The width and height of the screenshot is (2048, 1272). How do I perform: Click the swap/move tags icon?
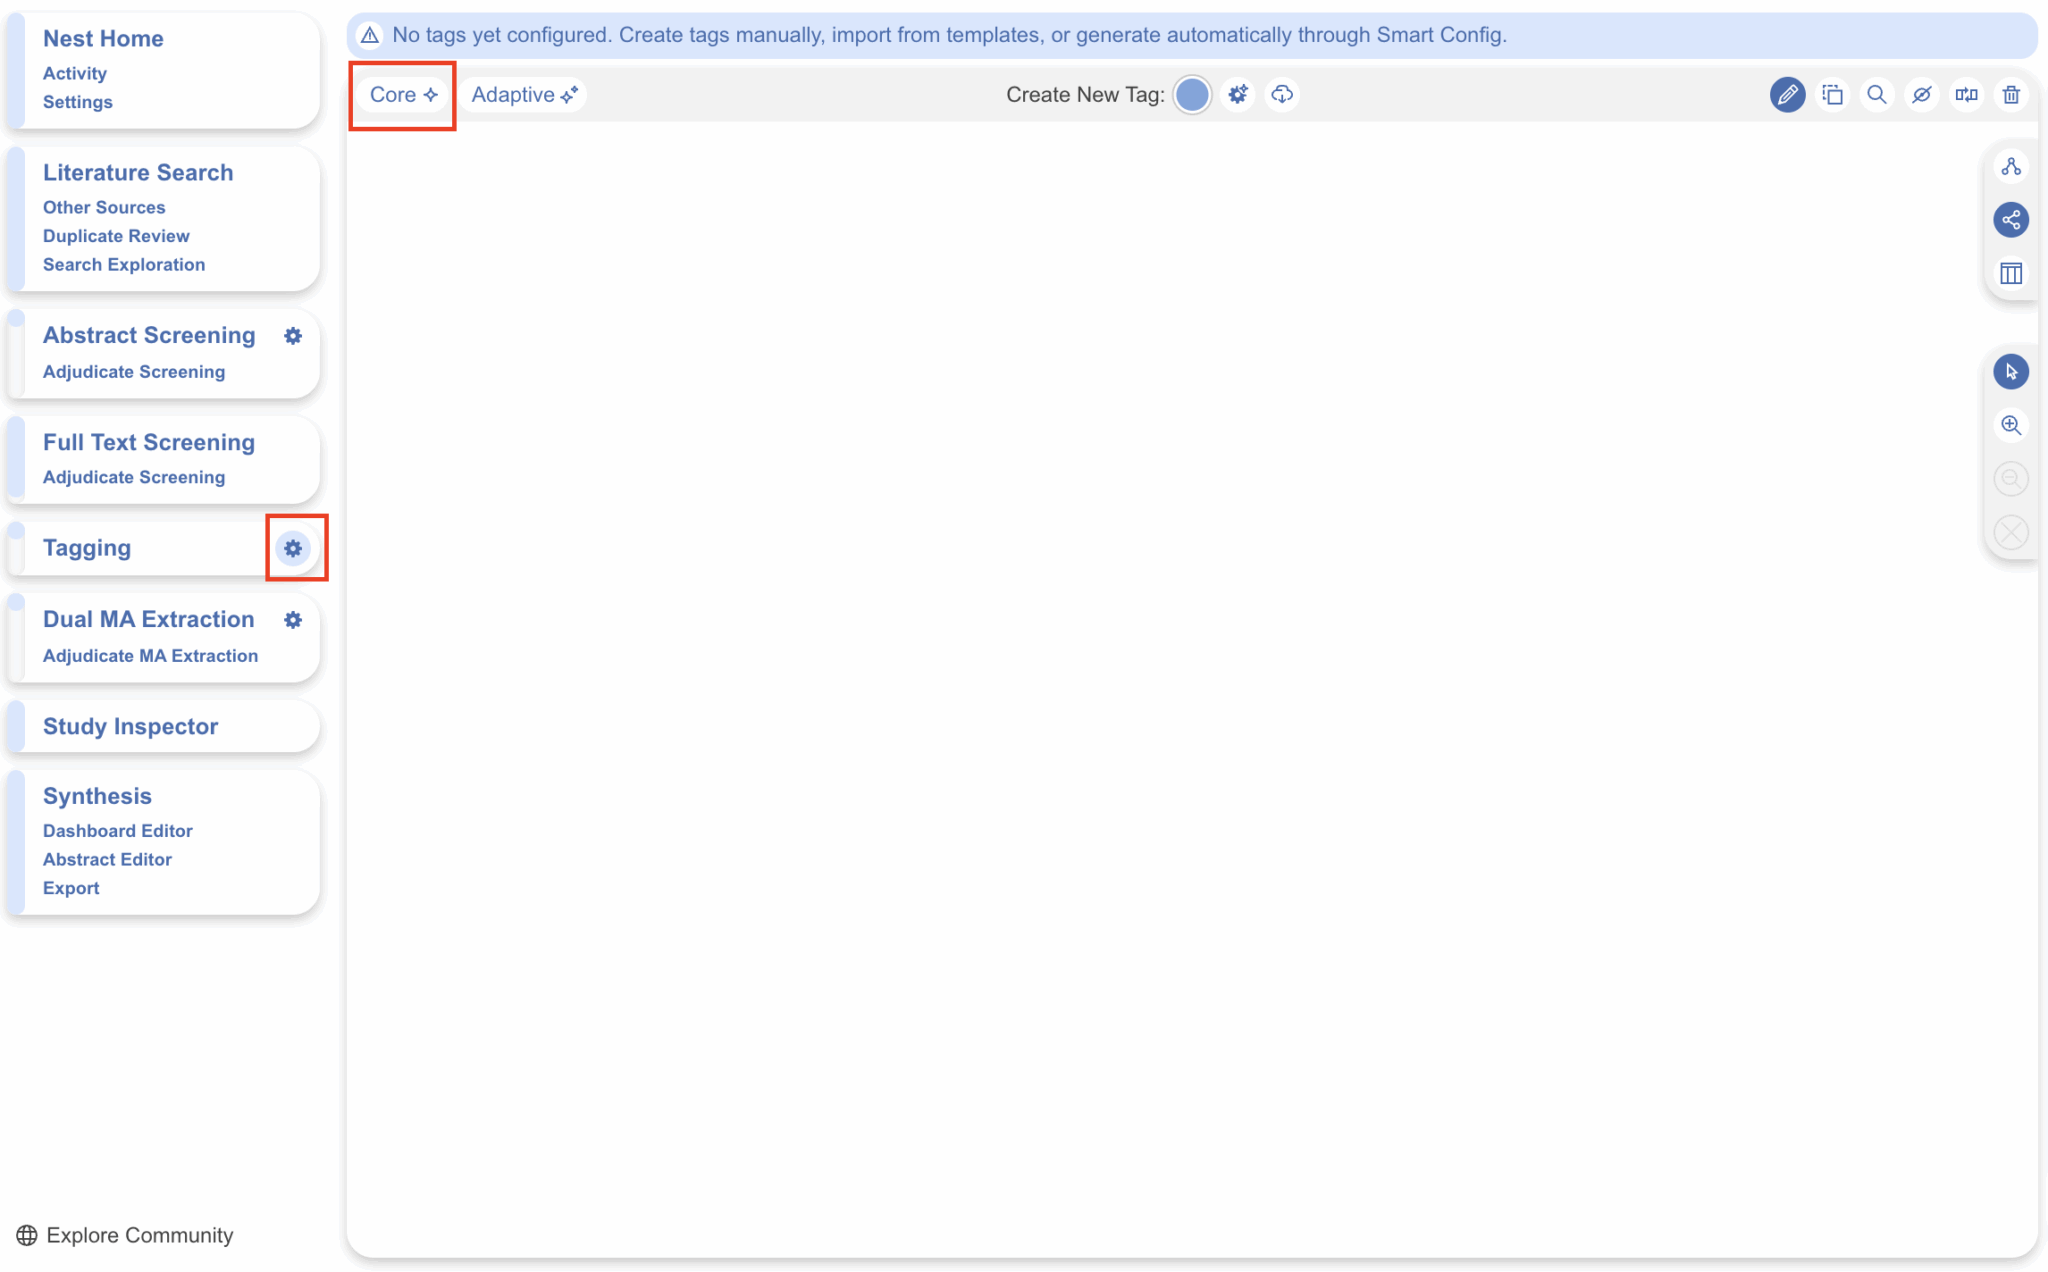[x=1967, y=95]
